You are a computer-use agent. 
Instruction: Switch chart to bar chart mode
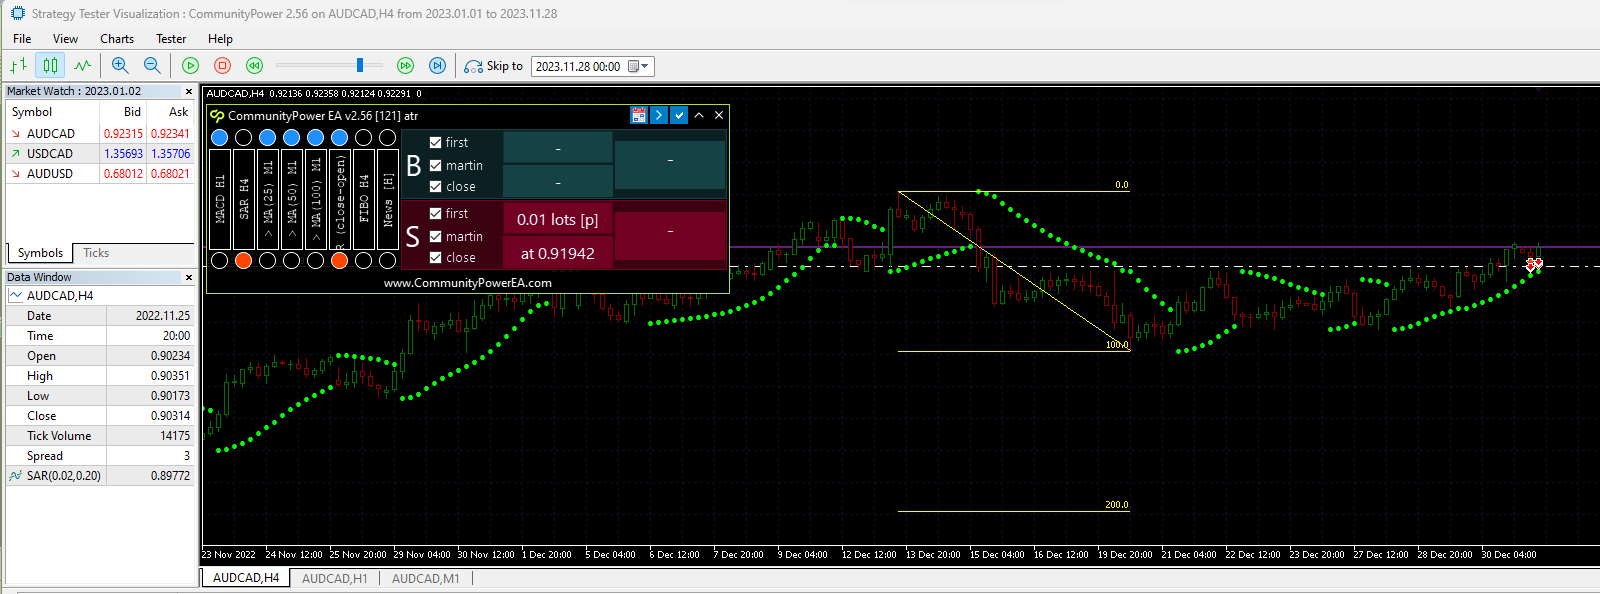point(18,66)
